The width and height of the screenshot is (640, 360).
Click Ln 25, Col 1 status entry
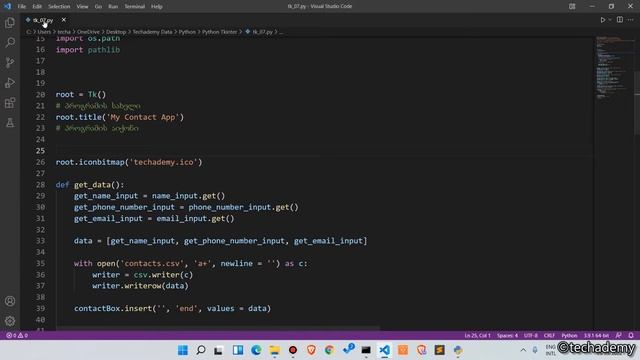pyautogui.click(x=477, y=336)
